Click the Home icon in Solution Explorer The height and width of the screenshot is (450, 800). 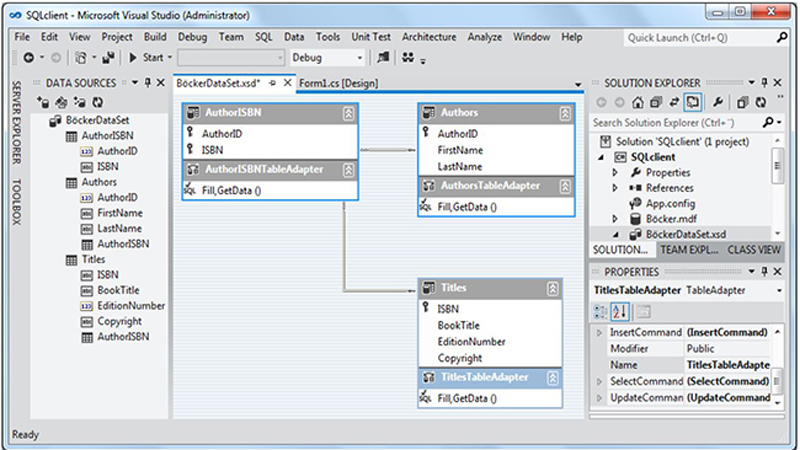638,102
